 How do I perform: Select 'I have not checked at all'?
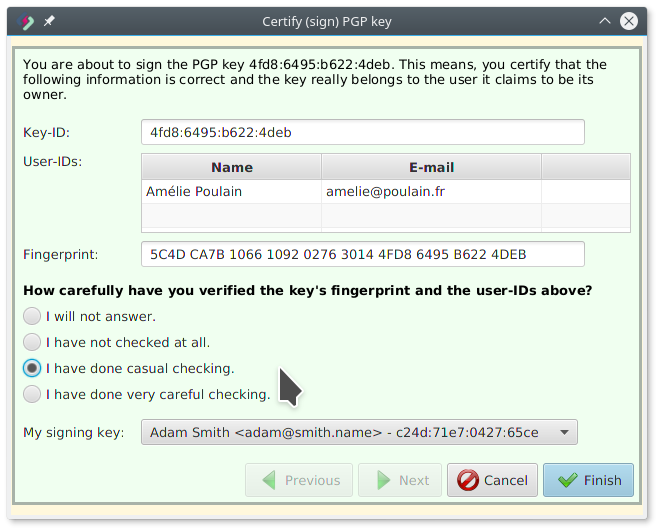pos(33,342)
